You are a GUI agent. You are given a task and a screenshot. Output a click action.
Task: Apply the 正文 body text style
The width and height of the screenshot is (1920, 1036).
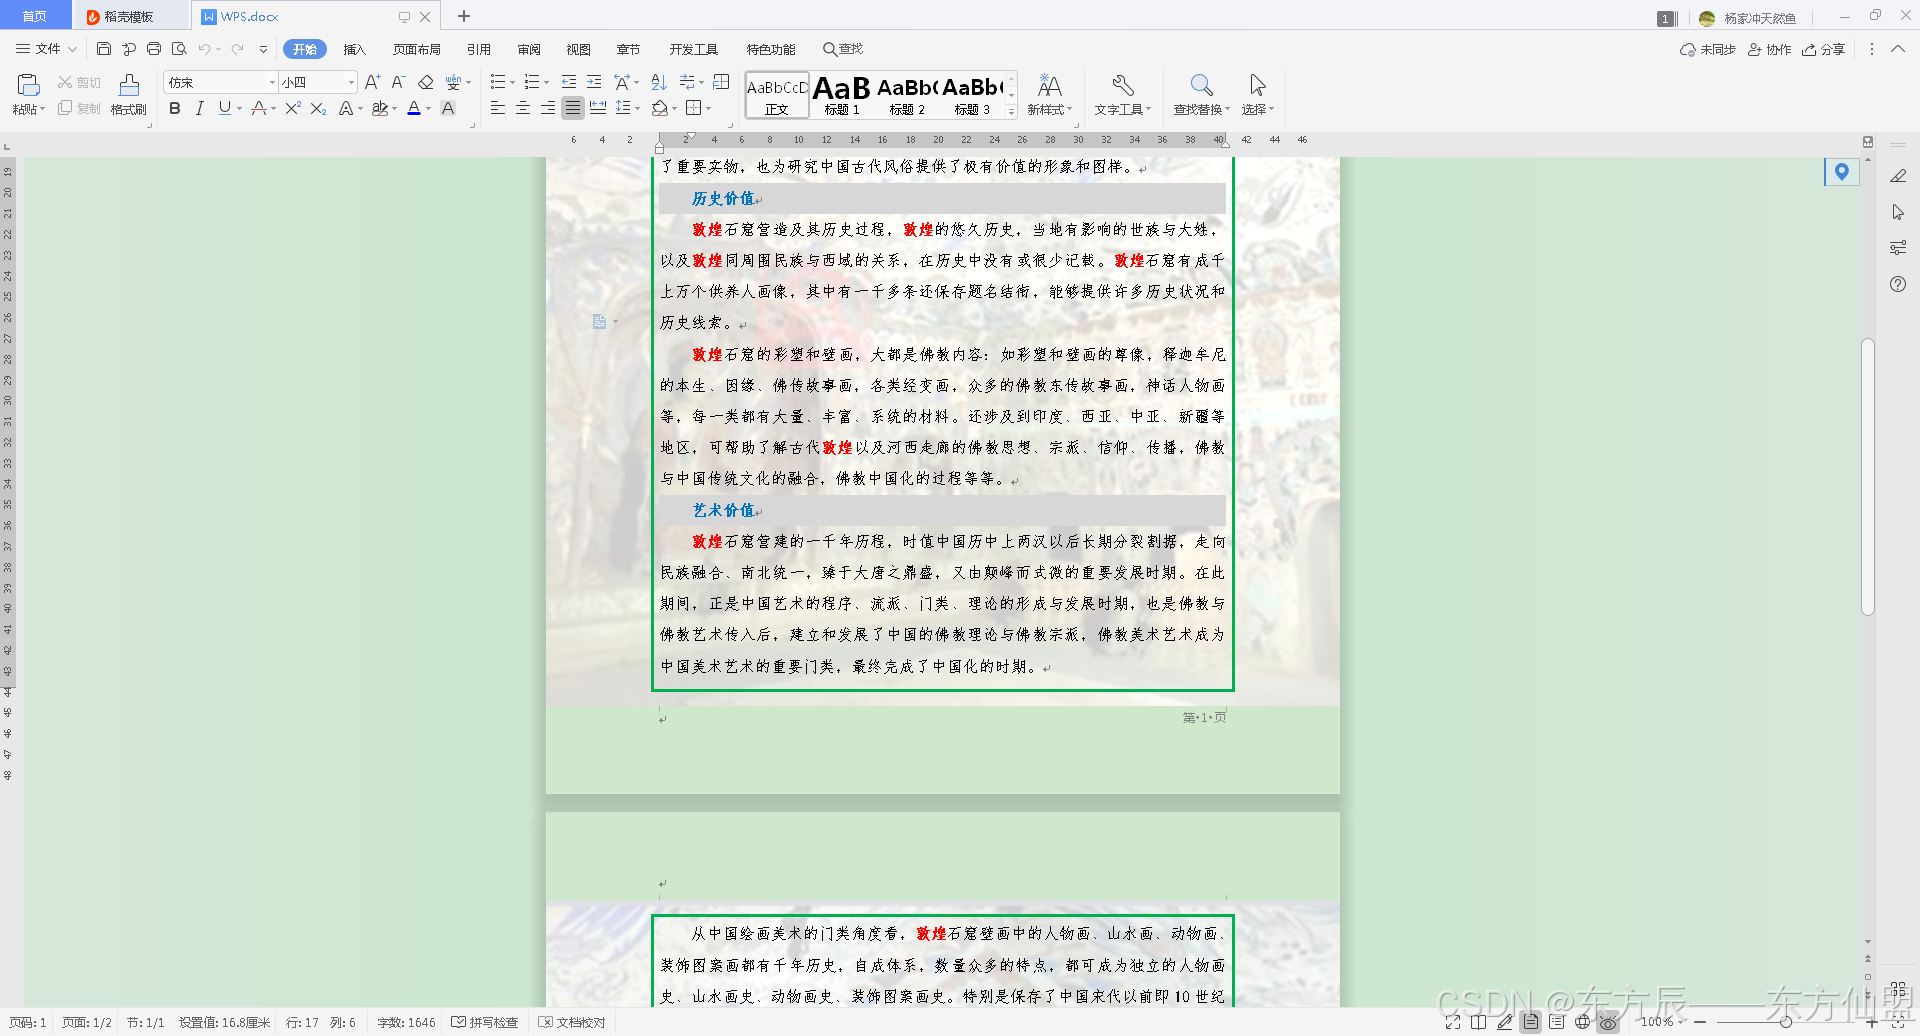point(777,95)
